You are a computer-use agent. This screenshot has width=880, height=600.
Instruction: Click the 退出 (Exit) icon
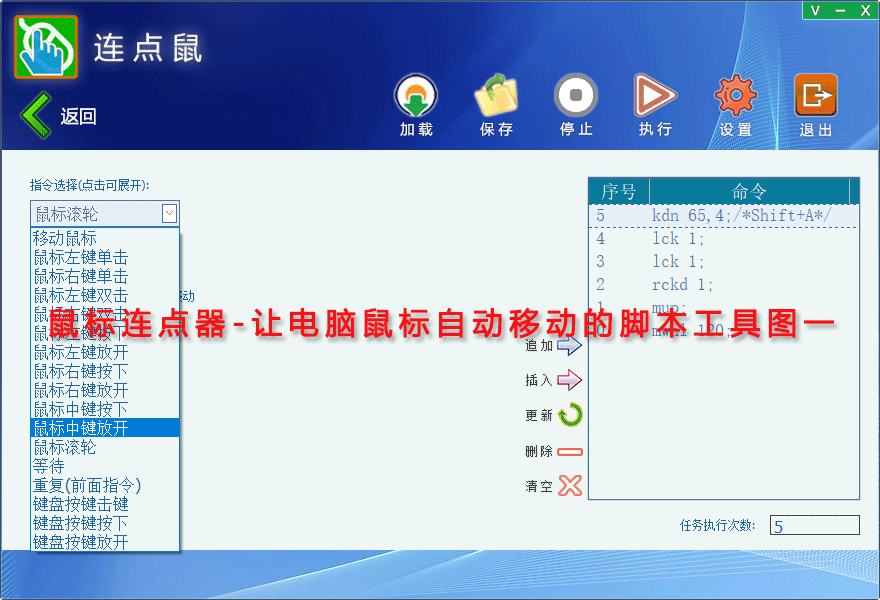[815, 97]
